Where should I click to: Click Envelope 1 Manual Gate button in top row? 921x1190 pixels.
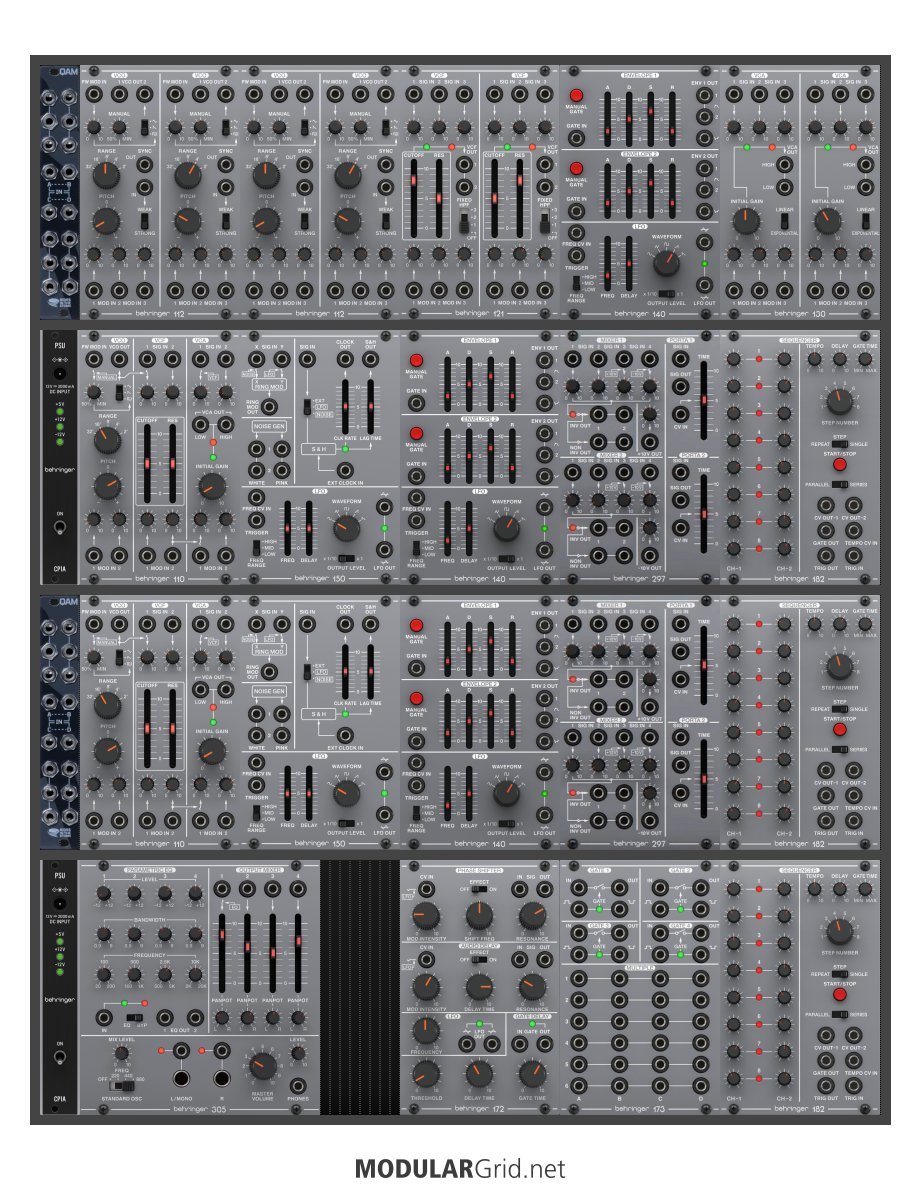(577, 96)
